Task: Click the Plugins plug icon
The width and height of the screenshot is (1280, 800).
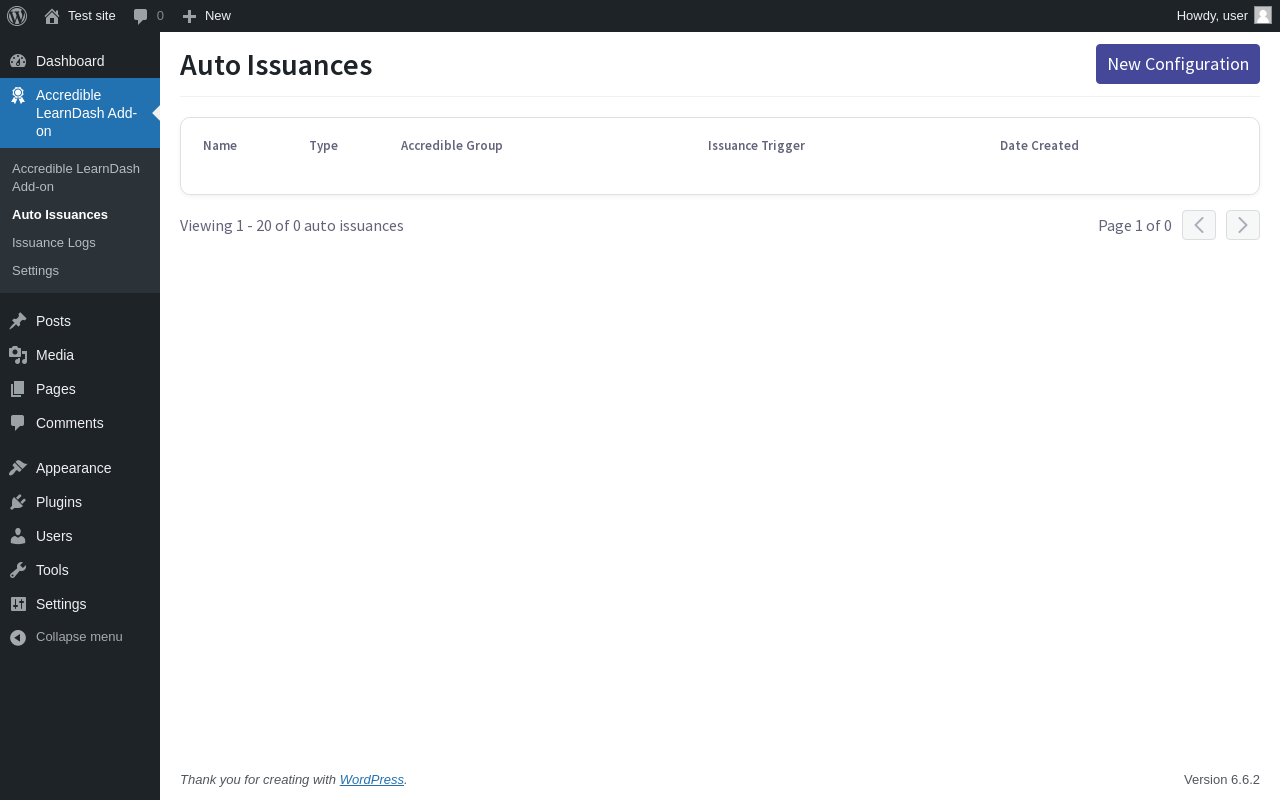Action: pyautogui.click(x=18, y=502)
